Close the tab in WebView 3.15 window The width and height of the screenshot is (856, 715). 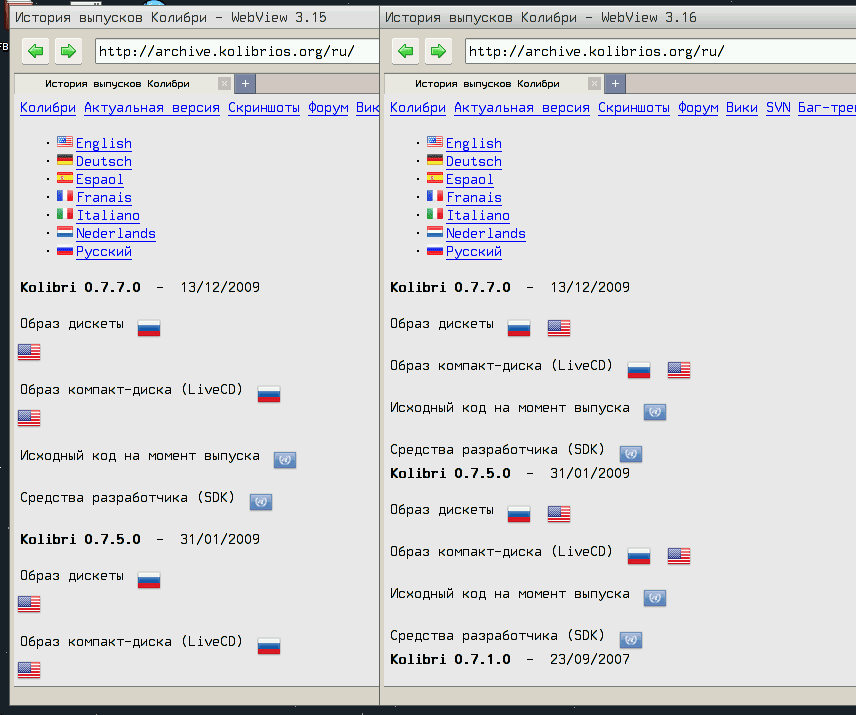click(224, 84)
